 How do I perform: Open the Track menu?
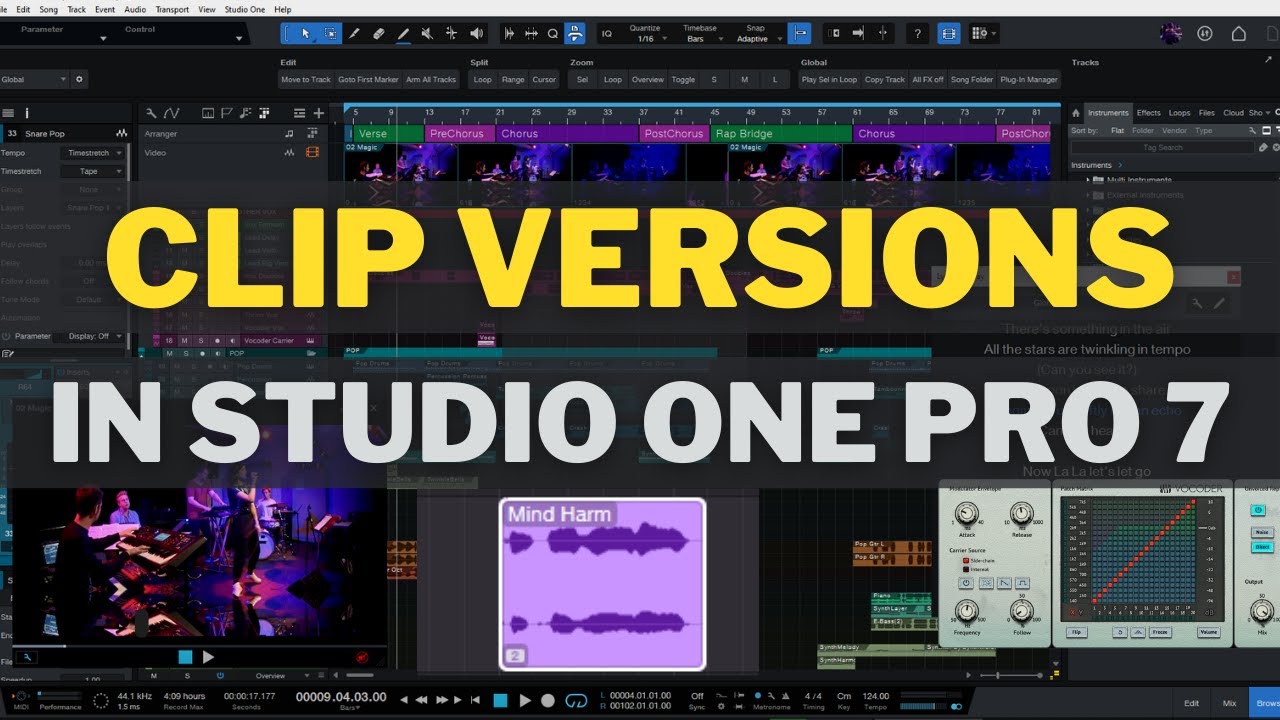(x=76, y=9)
